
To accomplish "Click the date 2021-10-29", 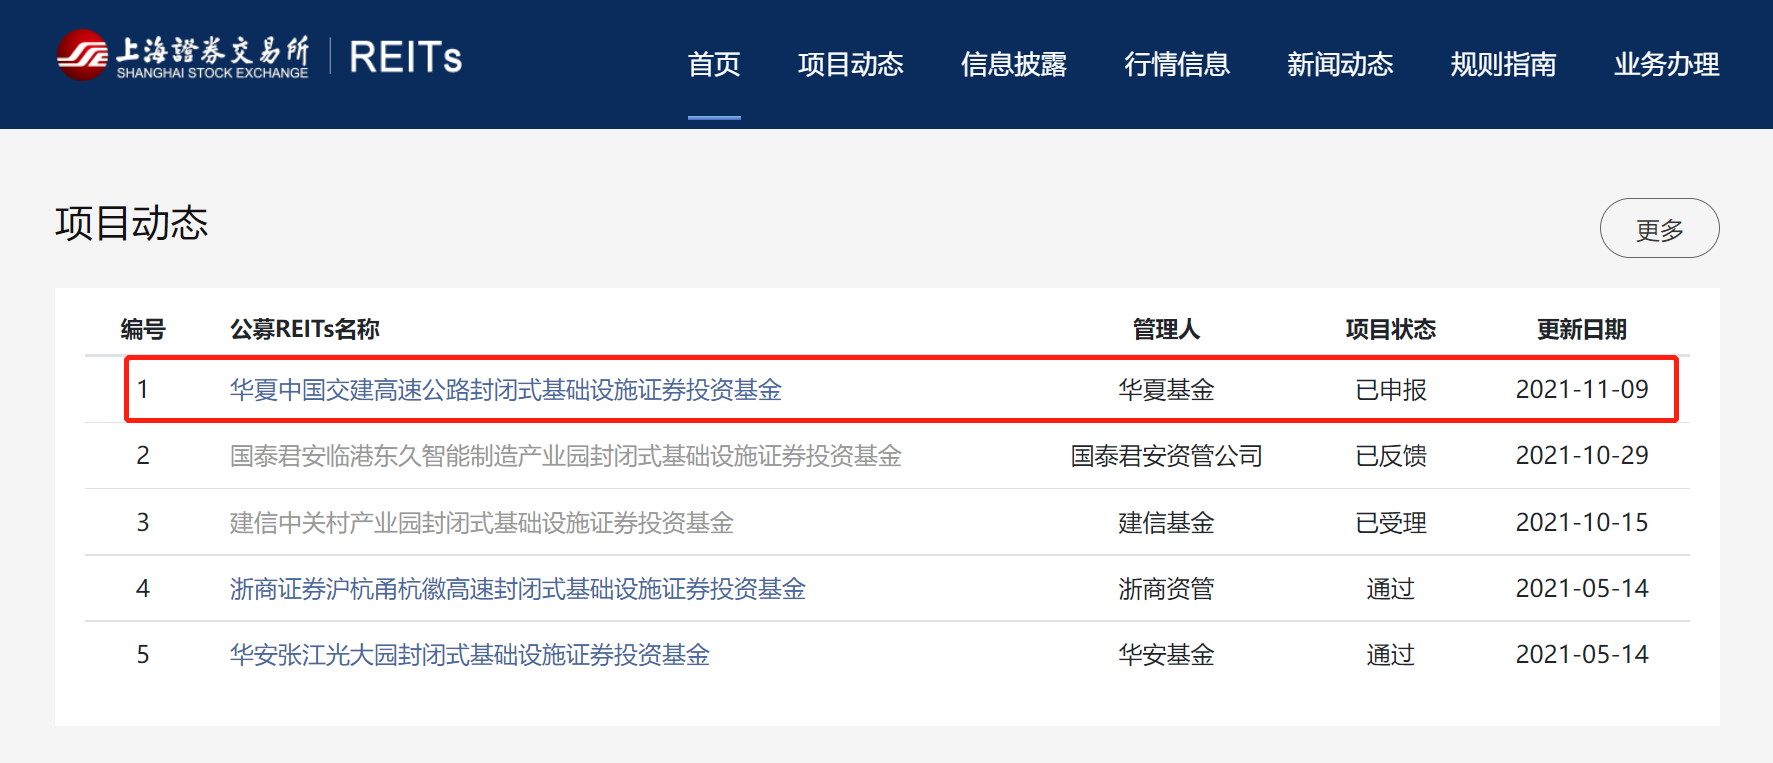I will pos(1582,455).
